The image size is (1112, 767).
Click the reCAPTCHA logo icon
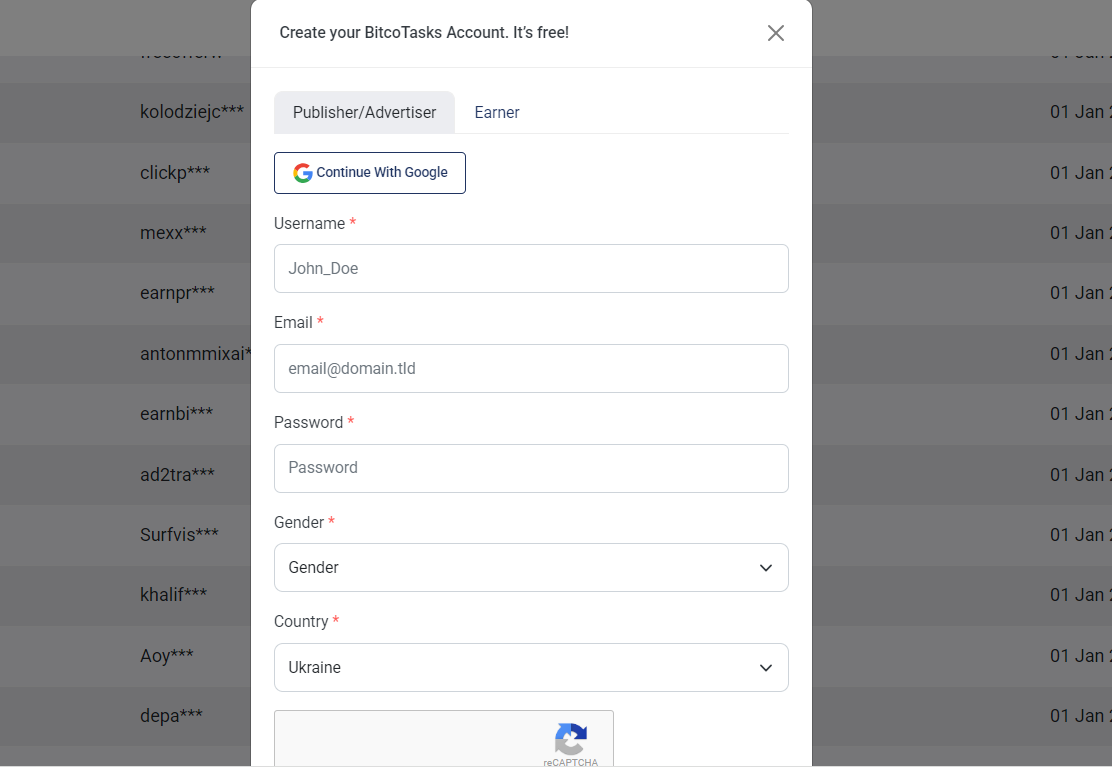coord(571,738)
